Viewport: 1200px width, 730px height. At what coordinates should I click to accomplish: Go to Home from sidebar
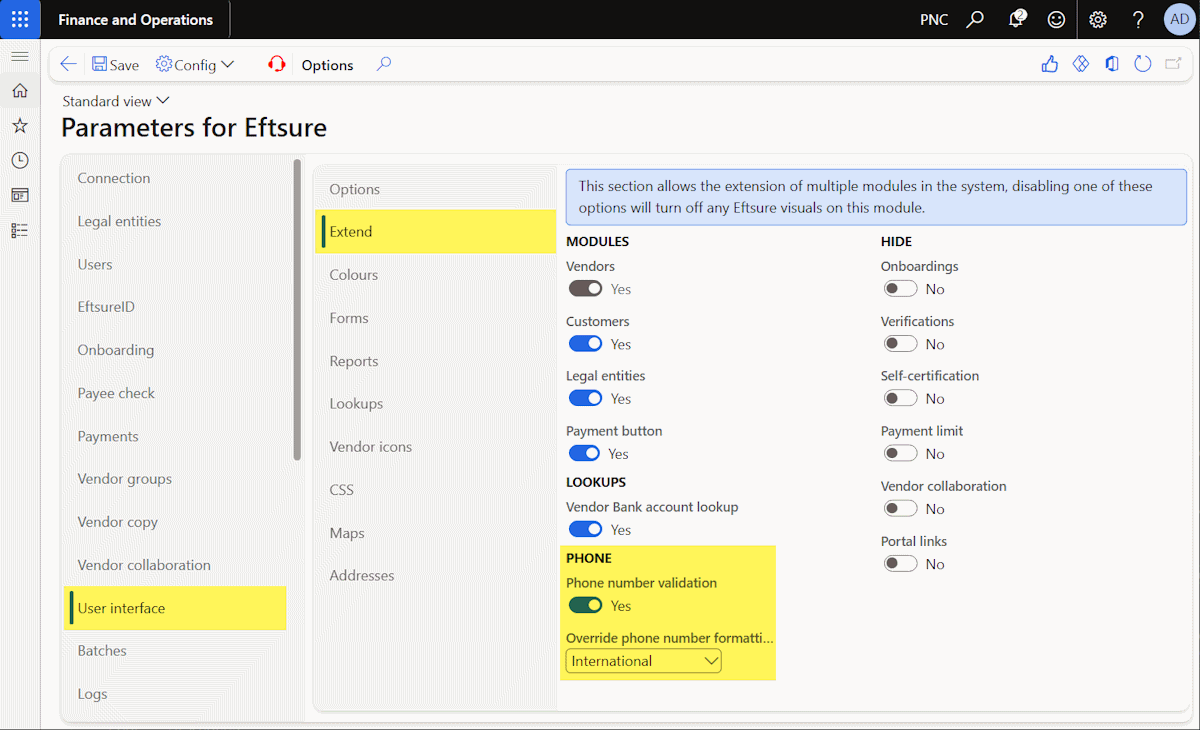click(20, 91)
